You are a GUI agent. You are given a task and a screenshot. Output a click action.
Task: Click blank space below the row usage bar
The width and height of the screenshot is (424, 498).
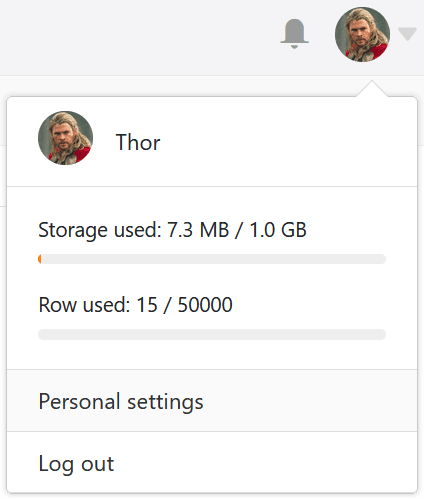[x=212, y=354]
